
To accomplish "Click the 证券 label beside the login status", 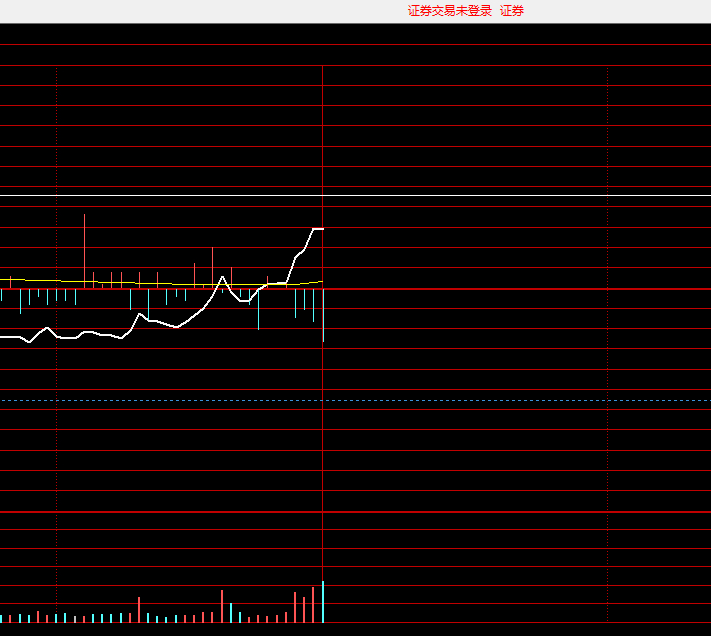I will click(x=512, y=11).
